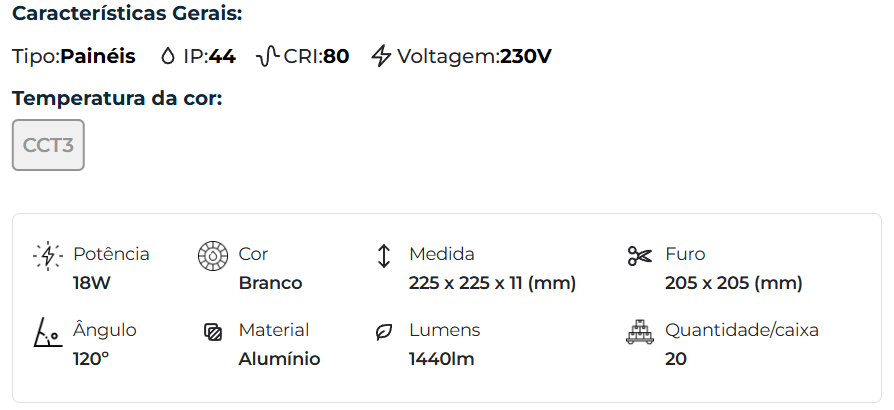Click the Ângulo angle icon
This screenshot has width=894, height=410.
47,332
